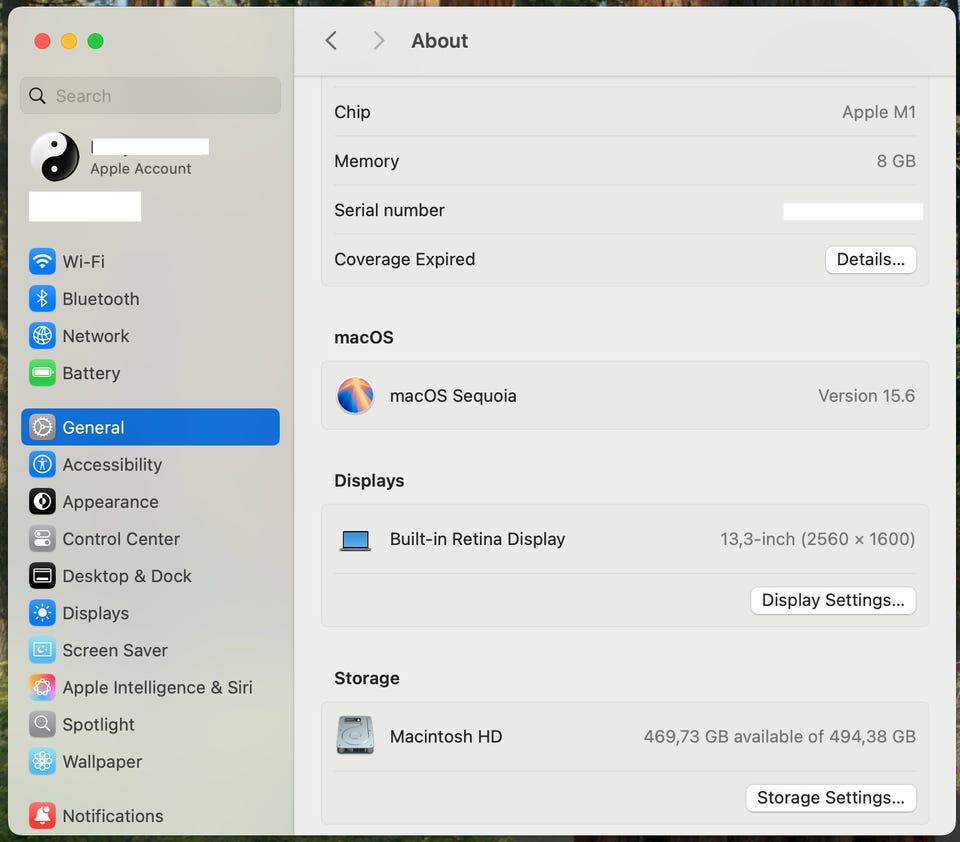
Task: Open the Appearance icon
Action: click(42, 502)
